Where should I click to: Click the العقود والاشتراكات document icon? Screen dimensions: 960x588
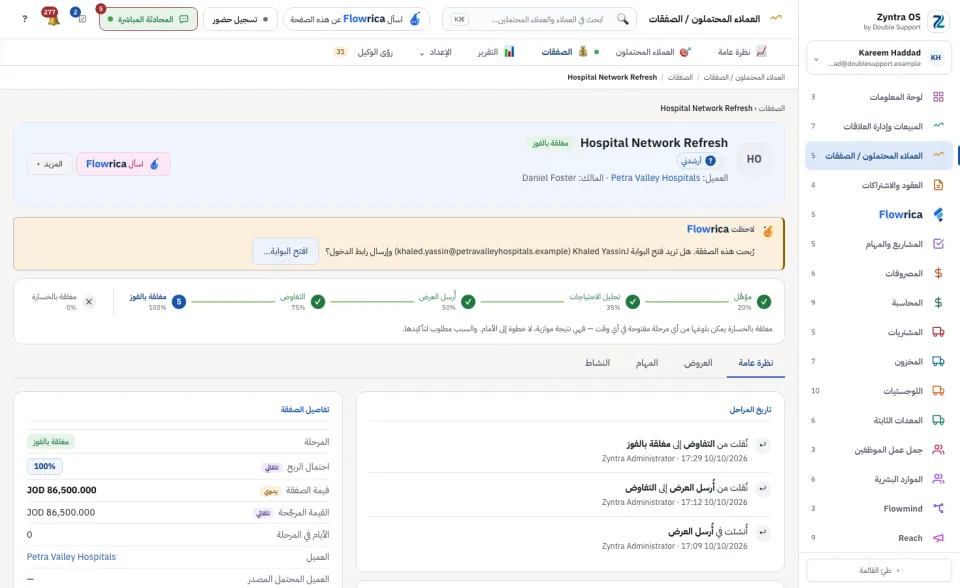(938, 185)
